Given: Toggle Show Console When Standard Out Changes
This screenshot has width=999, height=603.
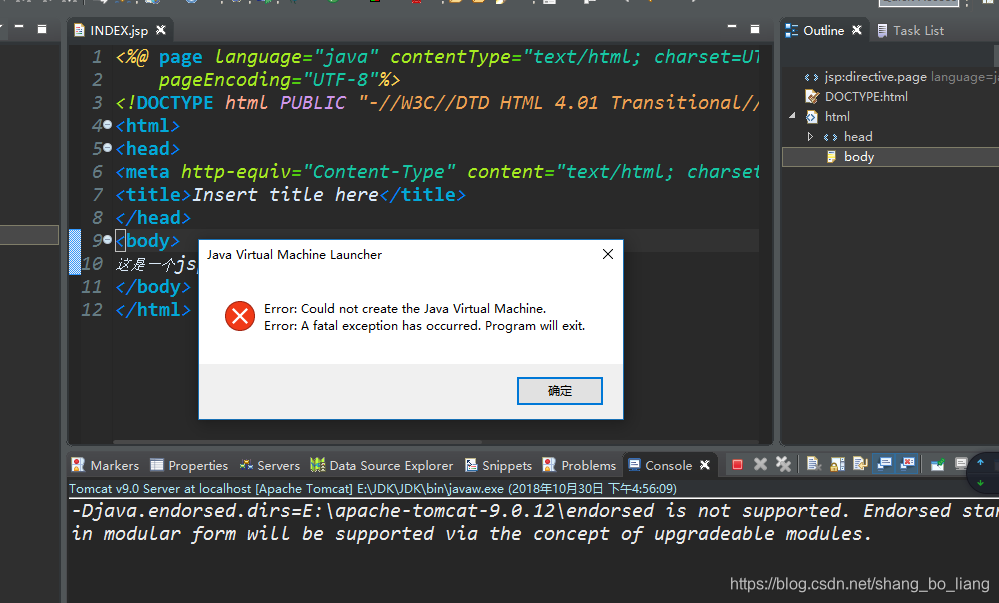Looking at the screenshot, I should point(885,463).
